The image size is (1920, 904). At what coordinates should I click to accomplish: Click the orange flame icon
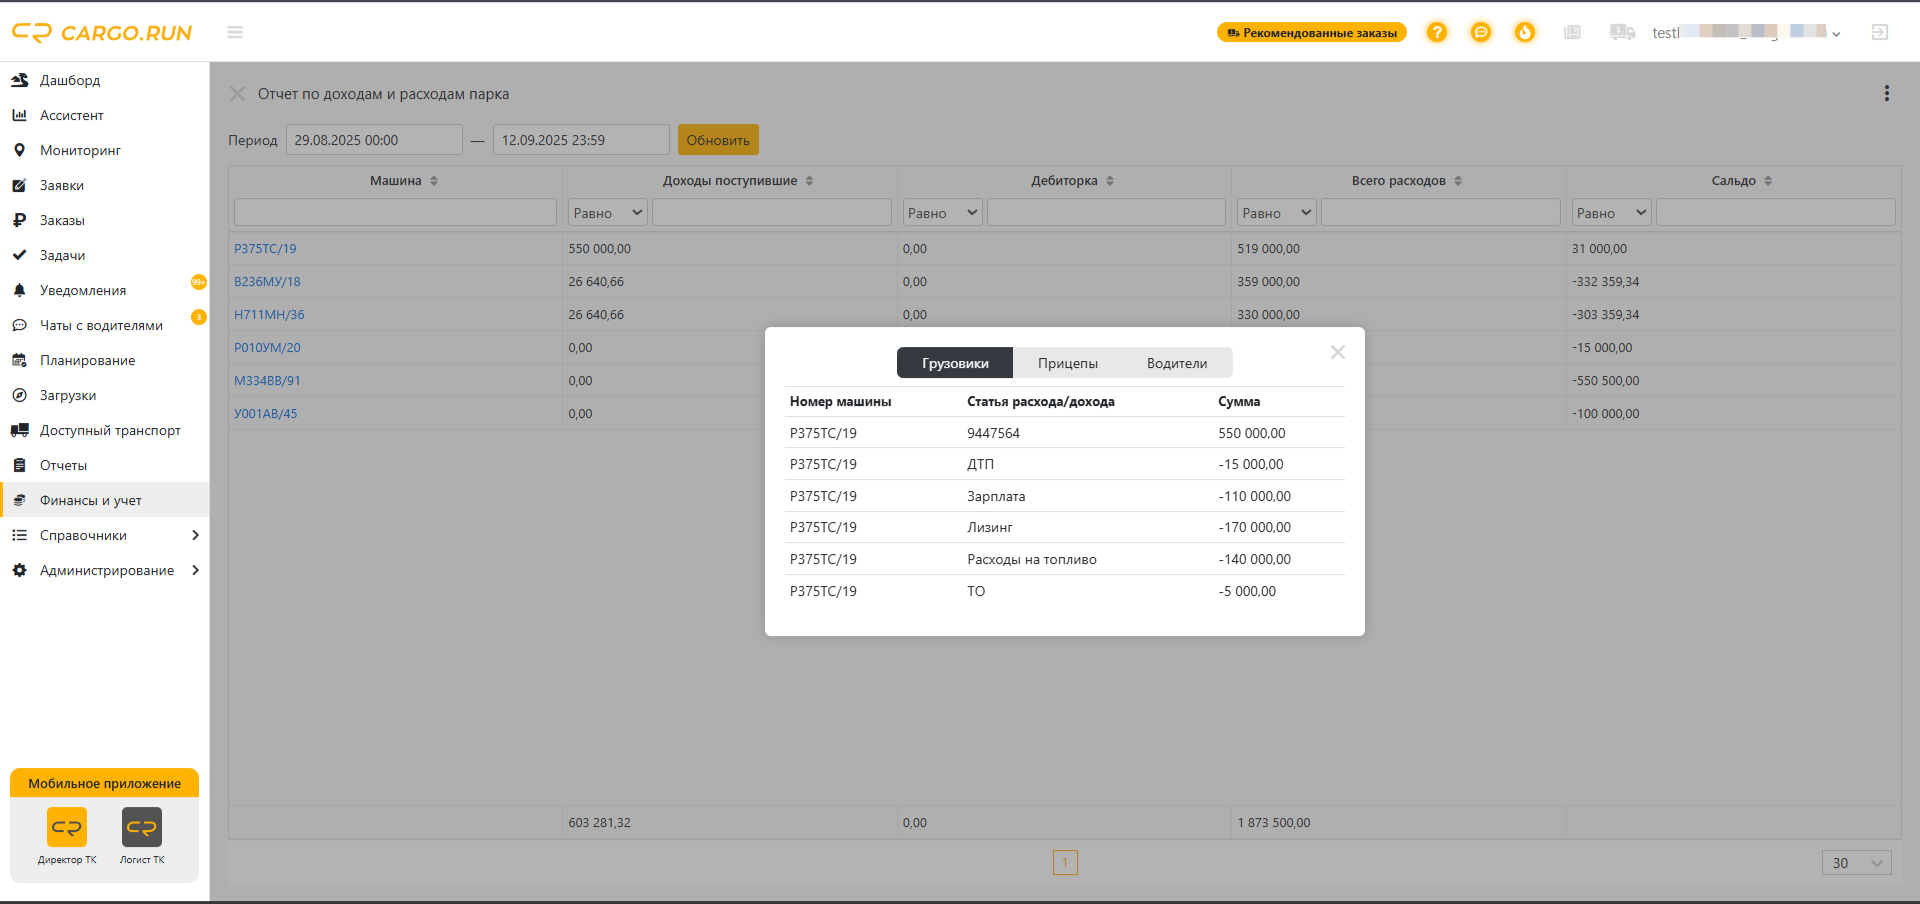(x=1525, y=32)
